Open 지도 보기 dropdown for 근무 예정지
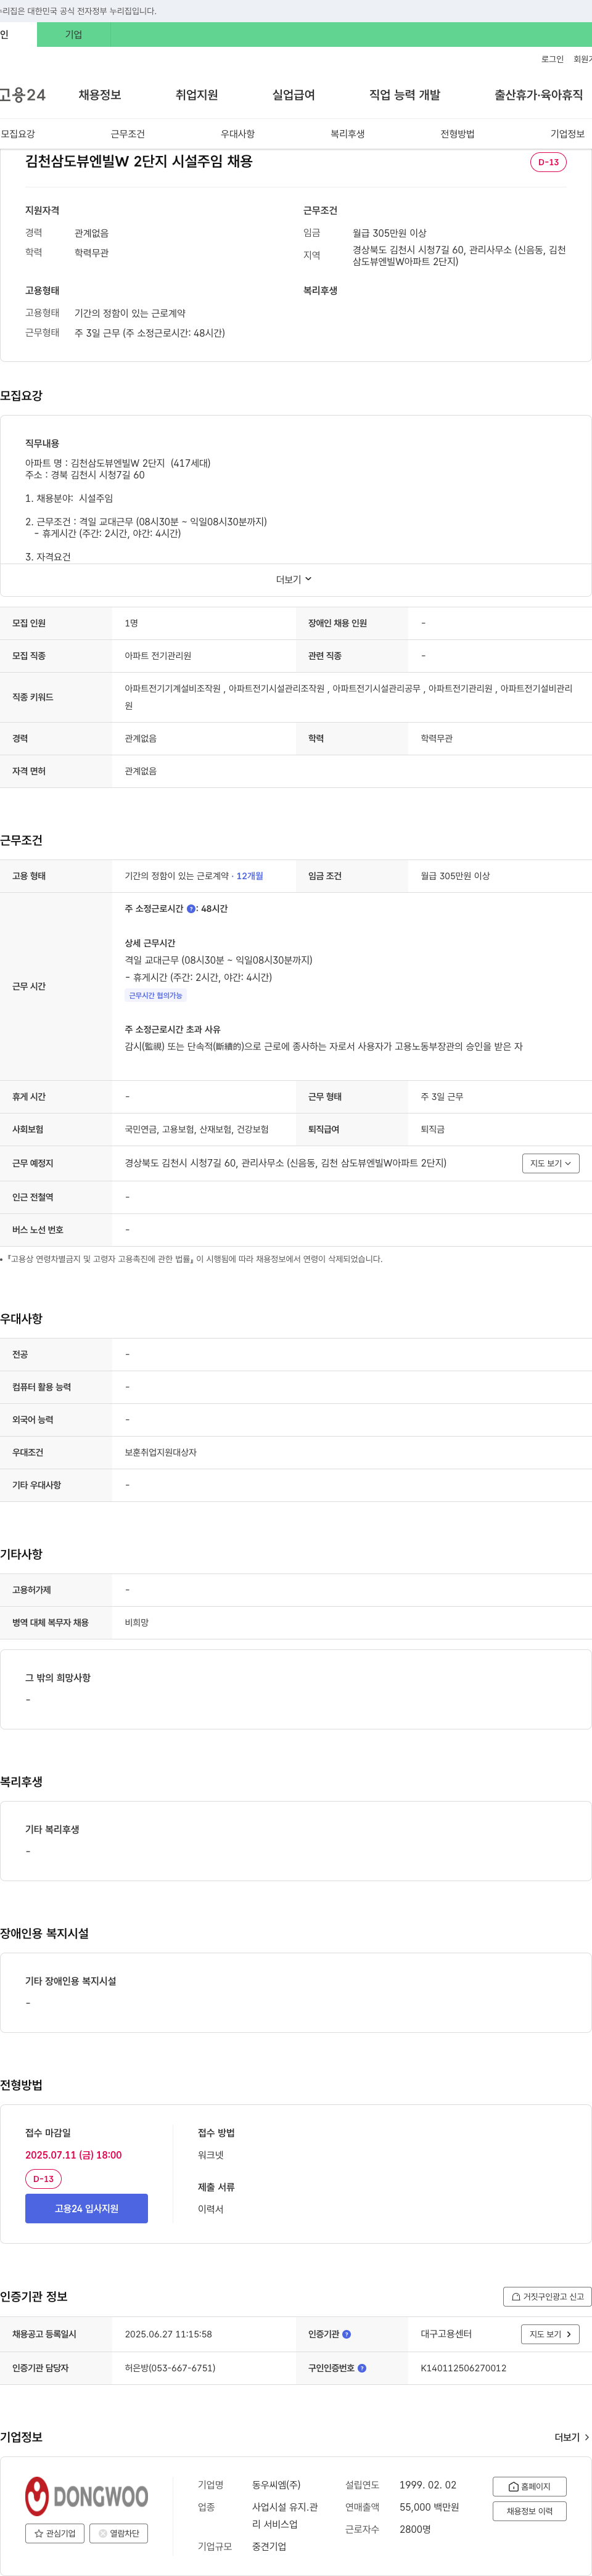Screen dimensions: 592x2576 pyautogui.click(x=550, y=1163)
